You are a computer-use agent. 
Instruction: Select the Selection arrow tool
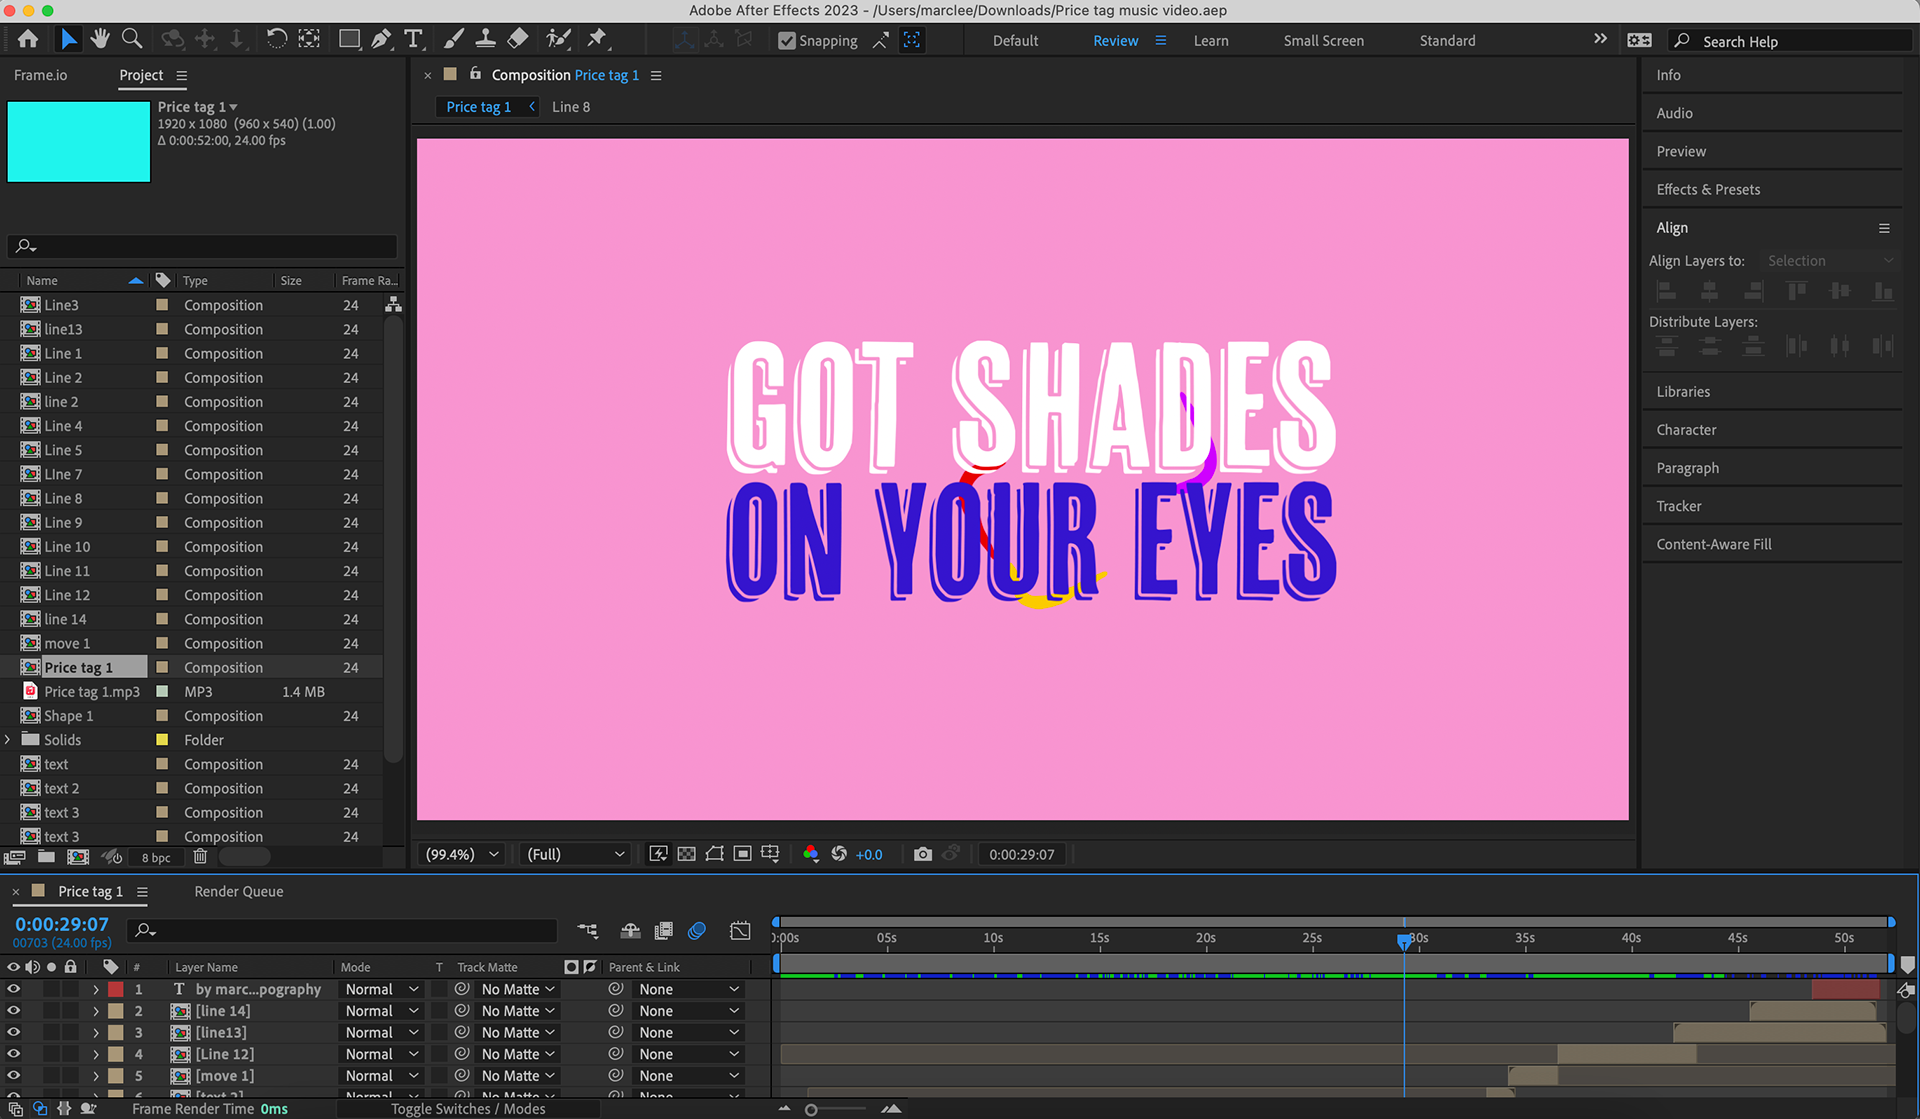click(68, 40)
